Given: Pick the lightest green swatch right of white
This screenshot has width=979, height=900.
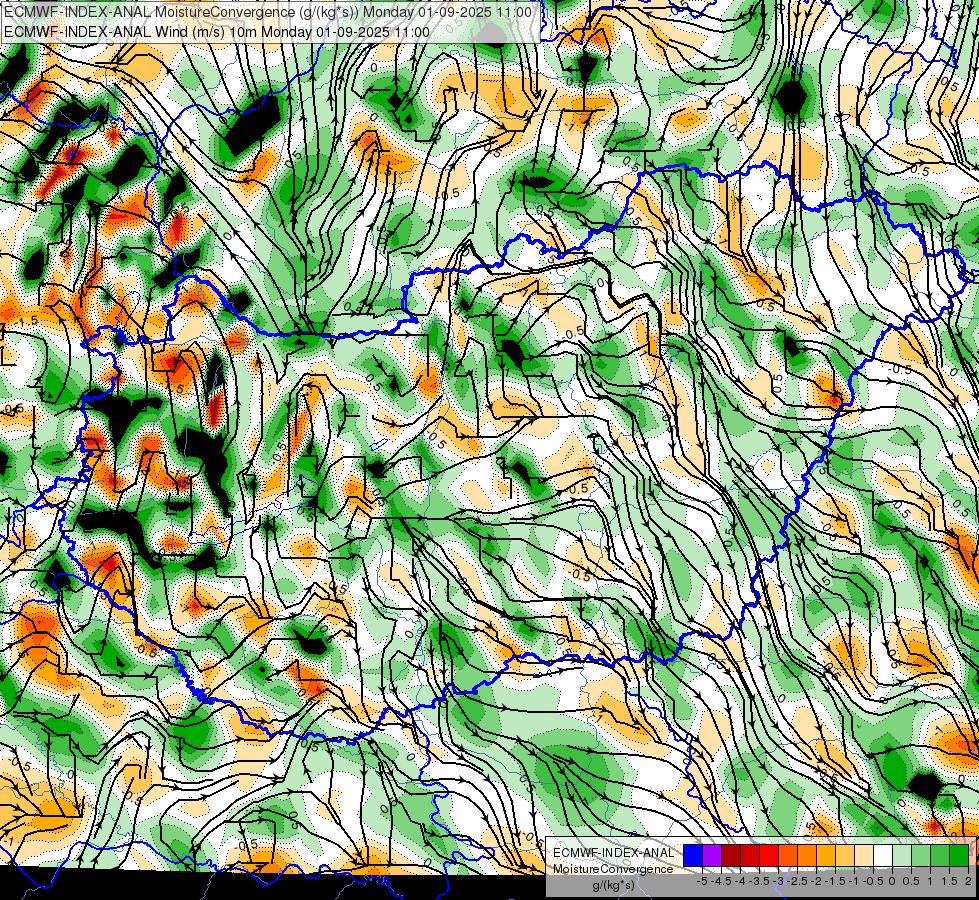Looking at the screenshot, I should pyautogui.click(x=902, y=855).
